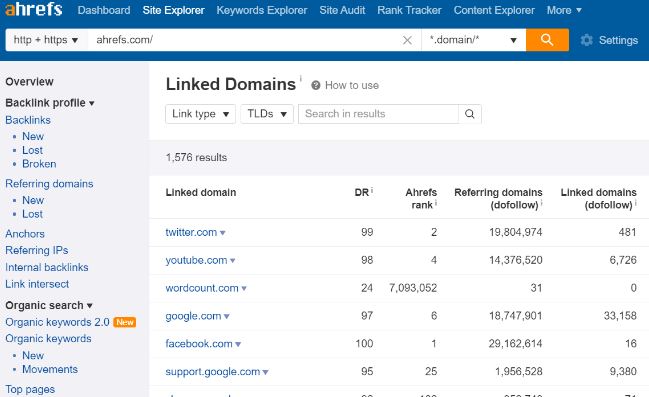Viewport: 649px width, 397px height.
Task: Open Keywords Explorer
Action: click(x=262, y=10)
